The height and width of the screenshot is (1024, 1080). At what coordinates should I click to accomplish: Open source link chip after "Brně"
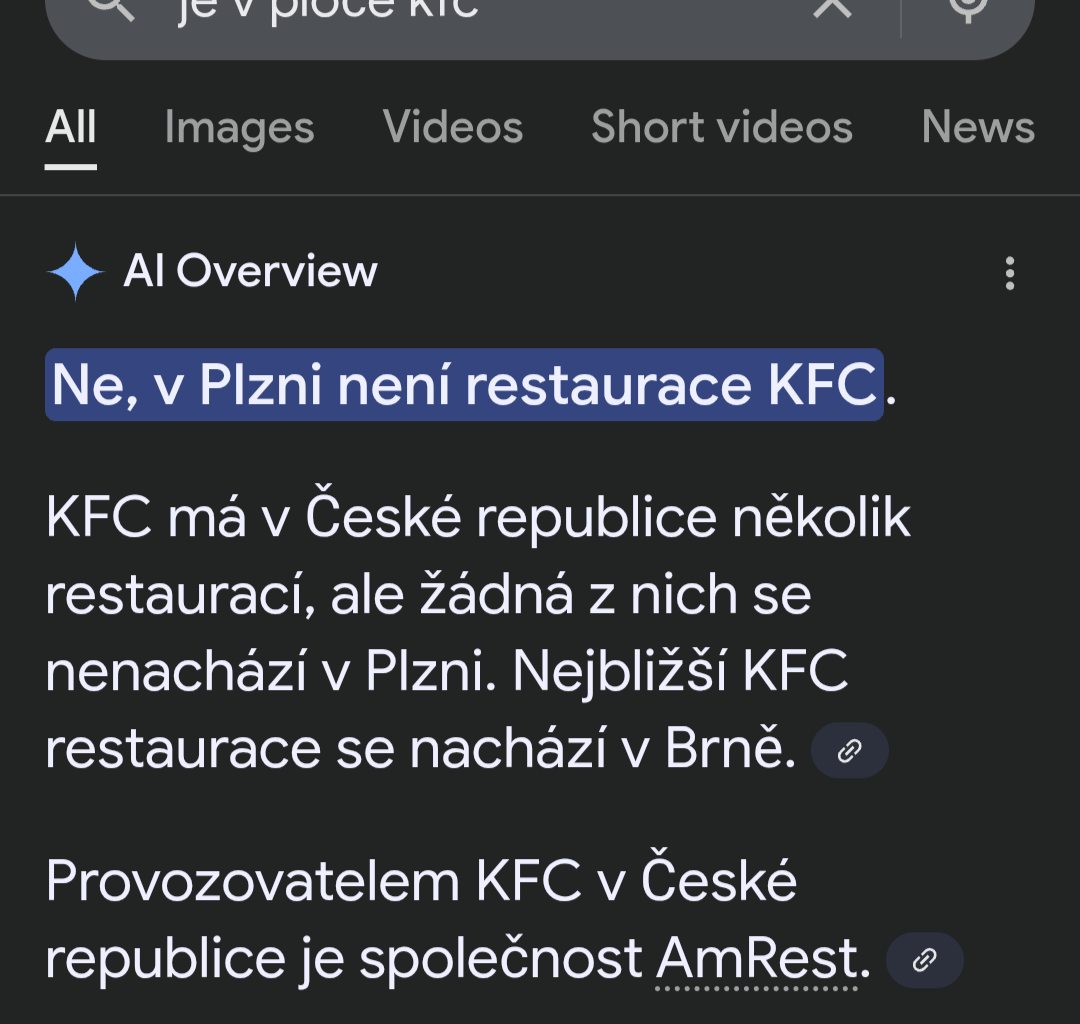coord(849,751)
